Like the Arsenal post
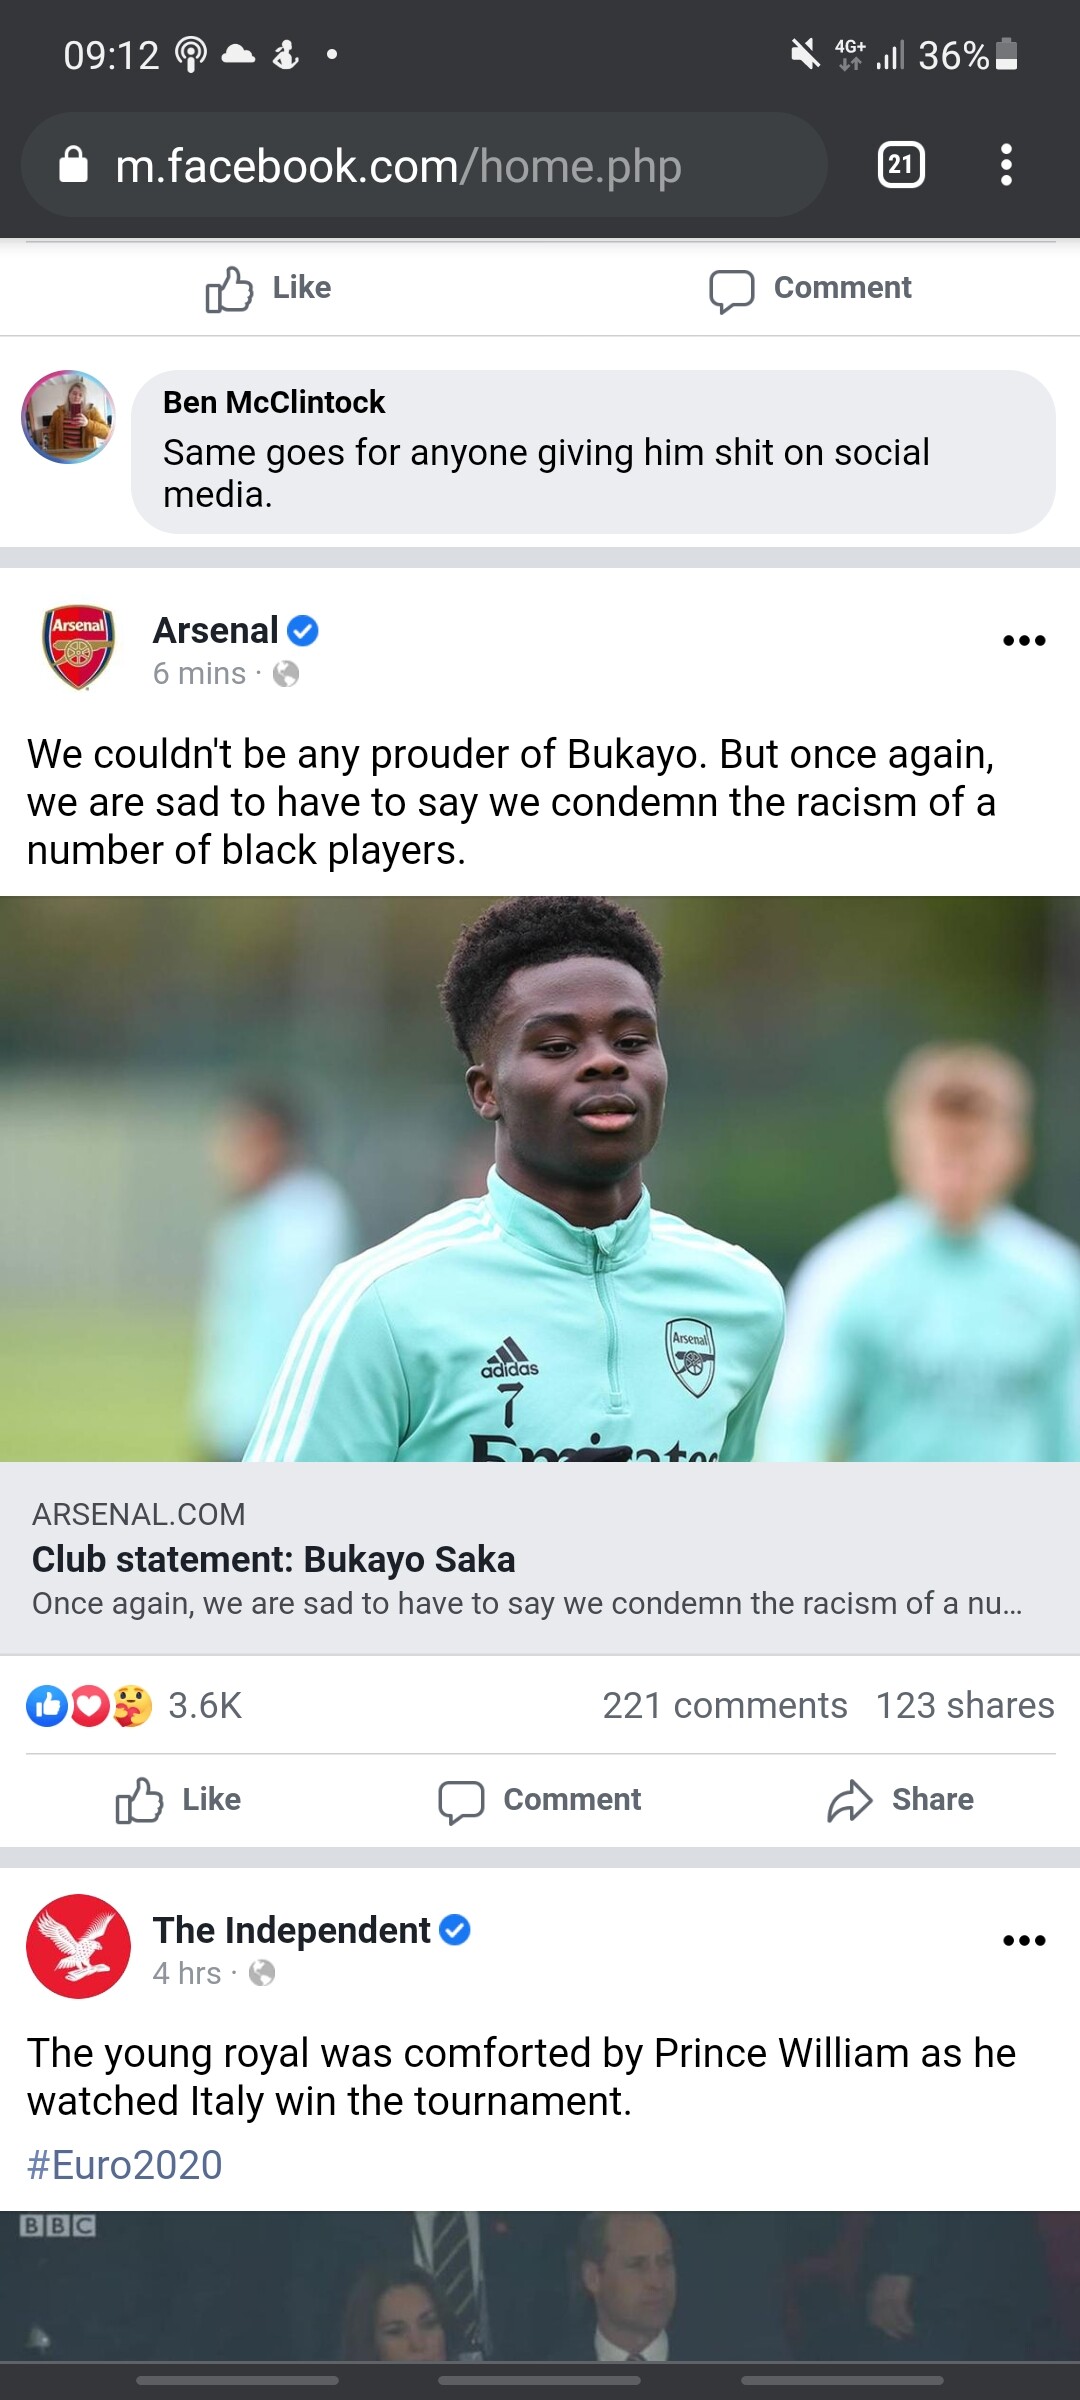 178,1800
